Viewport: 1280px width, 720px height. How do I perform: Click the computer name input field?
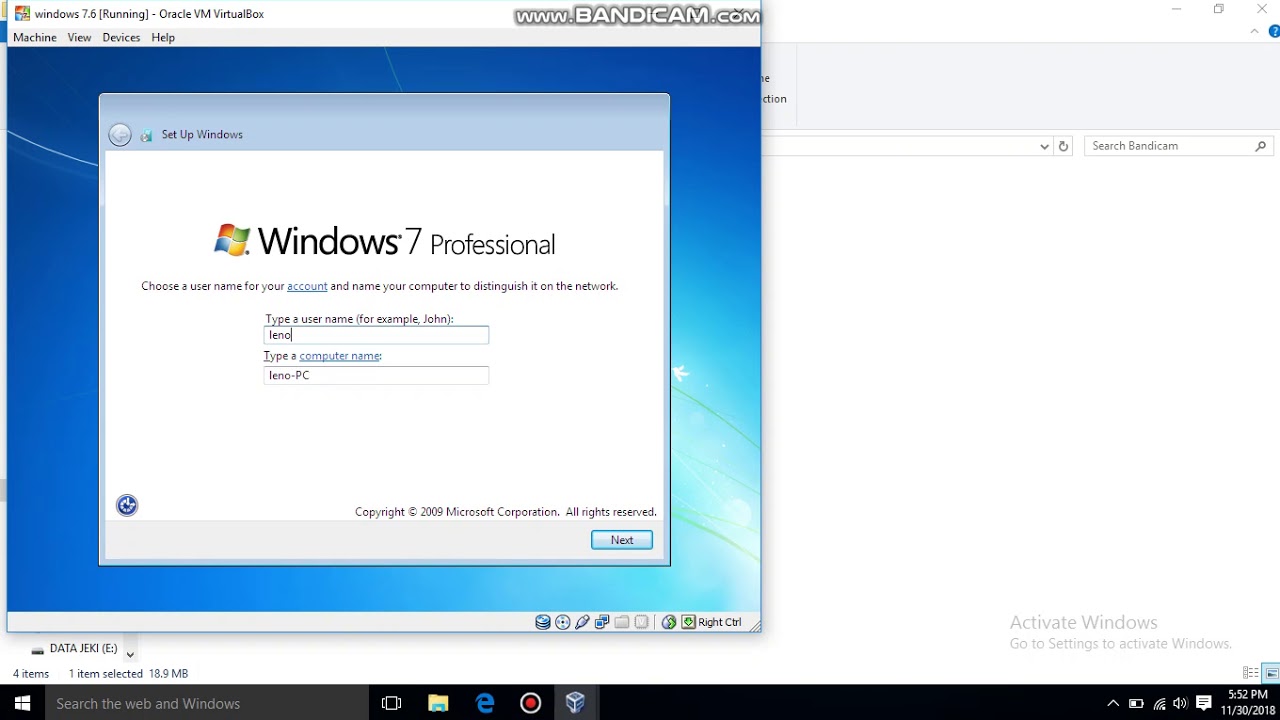(376, 375)
